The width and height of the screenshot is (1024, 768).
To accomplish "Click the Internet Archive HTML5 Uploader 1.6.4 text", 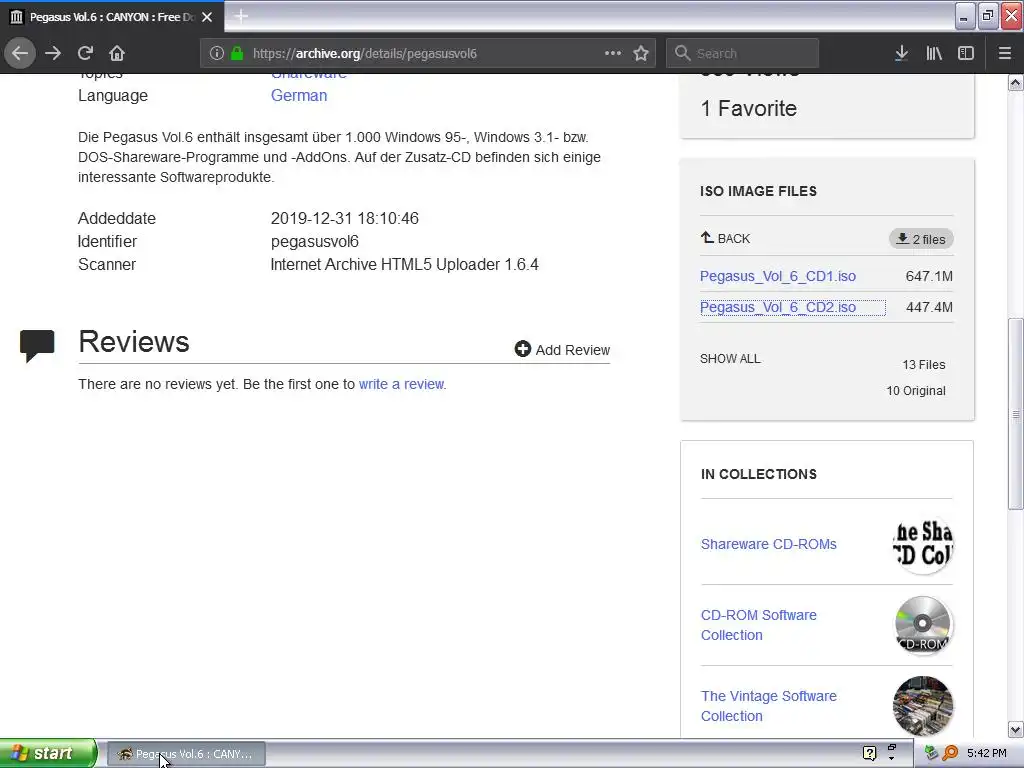I will 404,264.
